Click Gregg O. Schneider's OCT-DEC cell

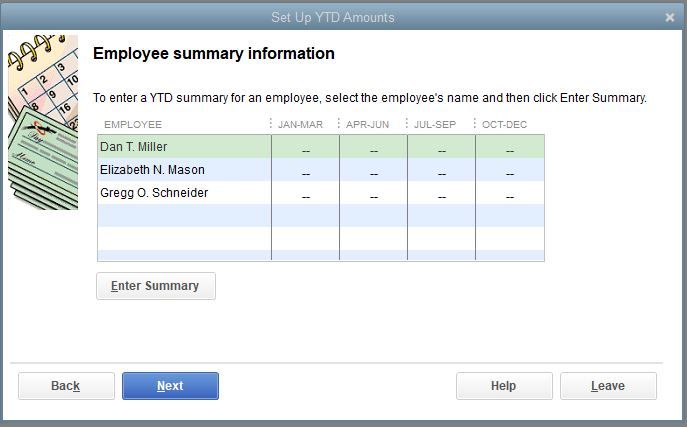[x=509, y=194]
